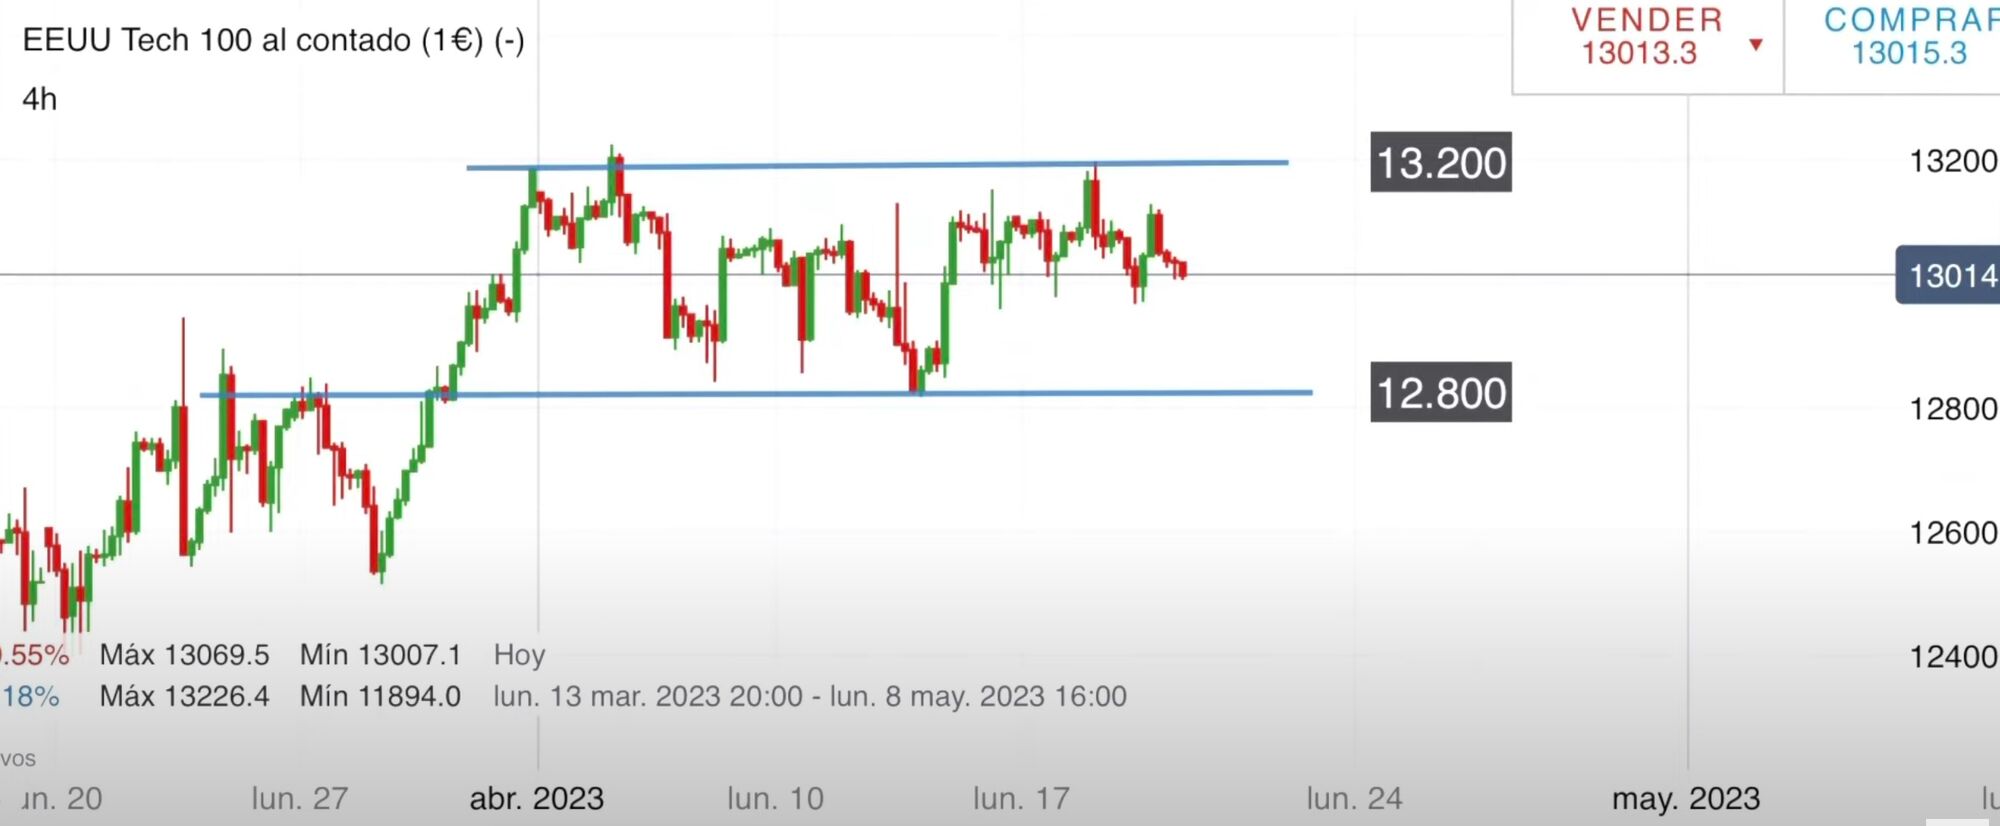Image resolution: width=2000 pixels, height=826 pixels.
Task: Click the EEUU Tech 100 instrument title
Action: click(273, 40)
